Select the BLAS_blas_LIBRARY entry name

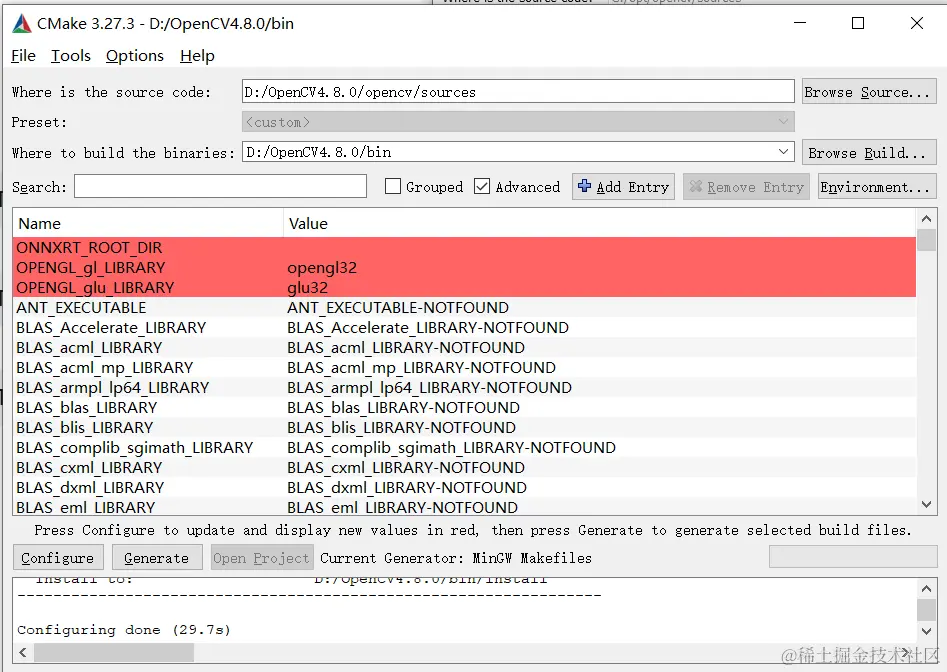point(86,408)
